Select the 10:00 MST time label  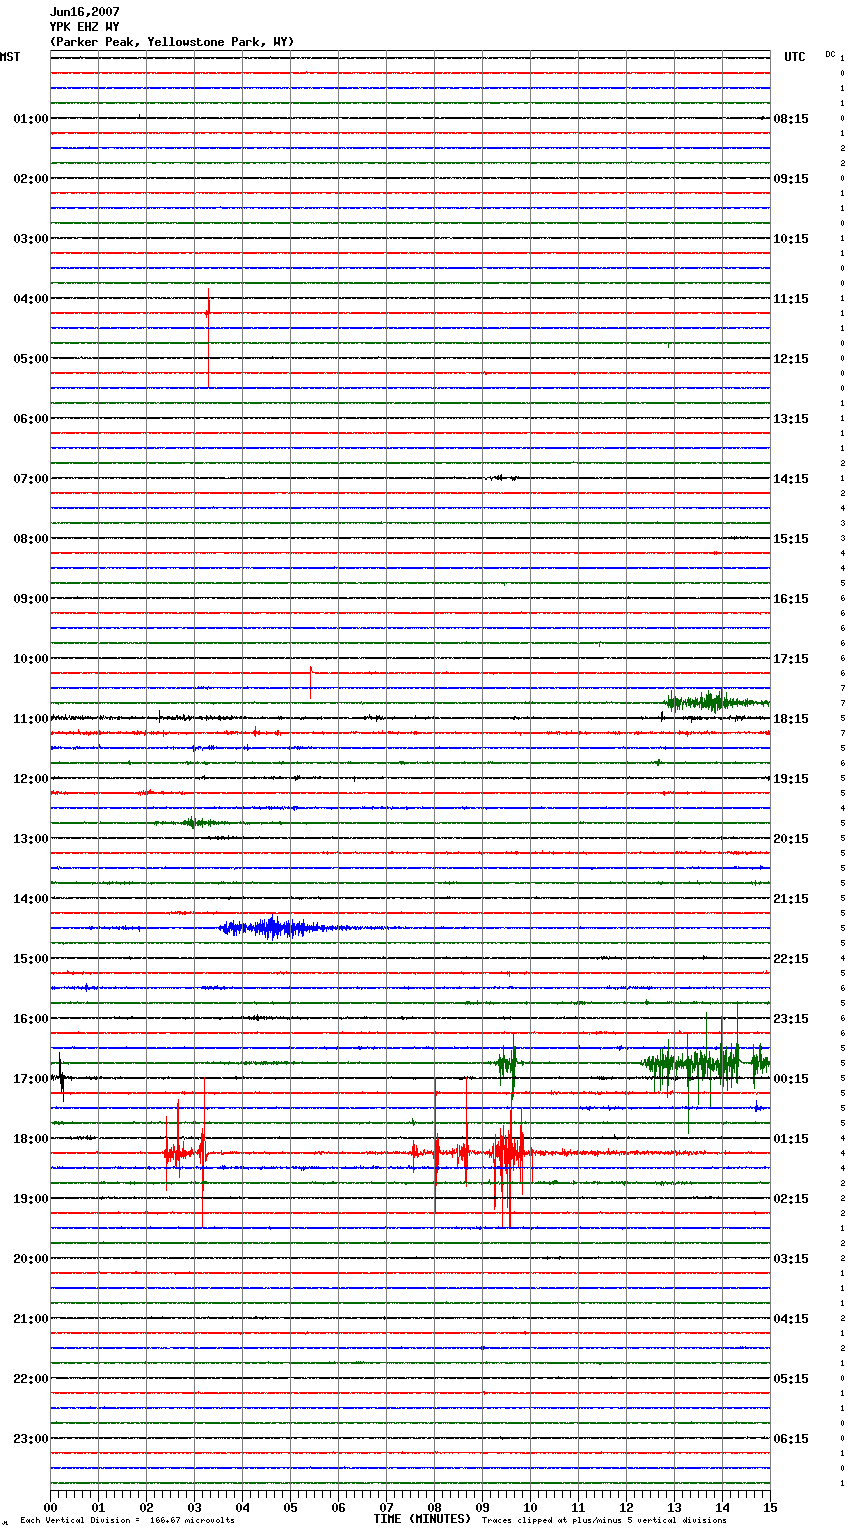[x=31, y=659]
